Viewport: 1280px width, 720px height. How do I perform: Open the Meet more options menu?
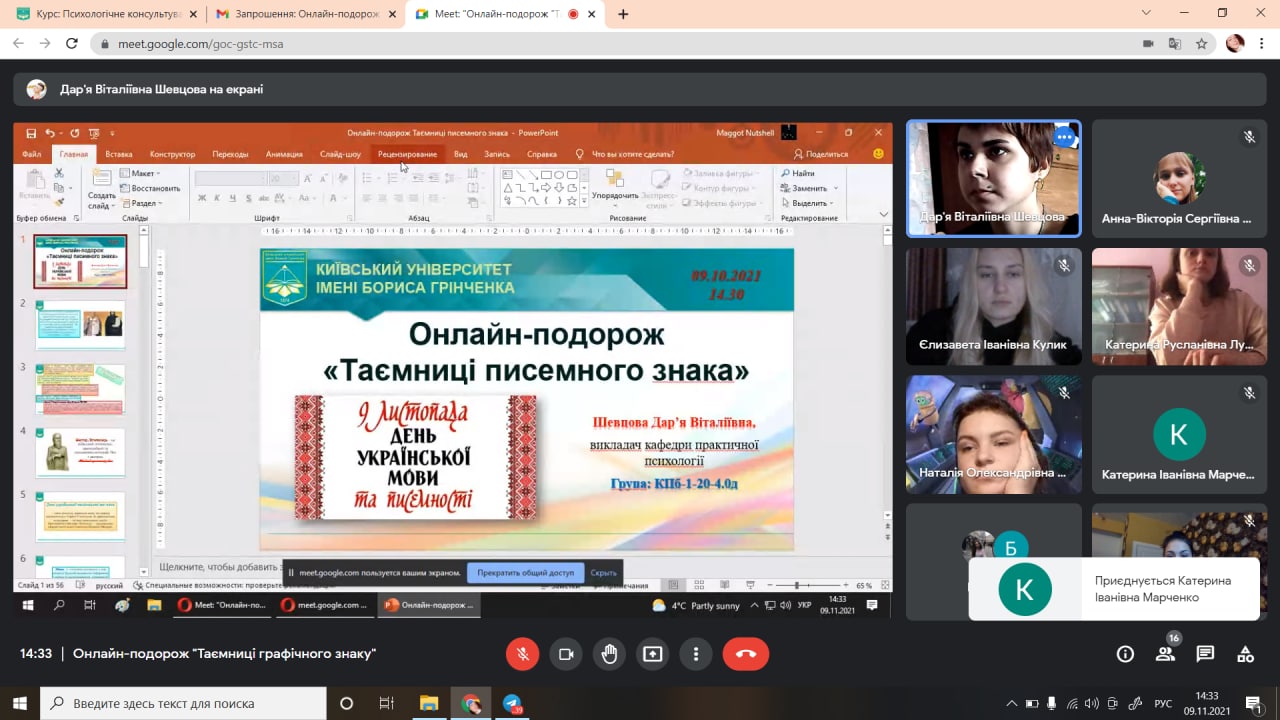696,654
